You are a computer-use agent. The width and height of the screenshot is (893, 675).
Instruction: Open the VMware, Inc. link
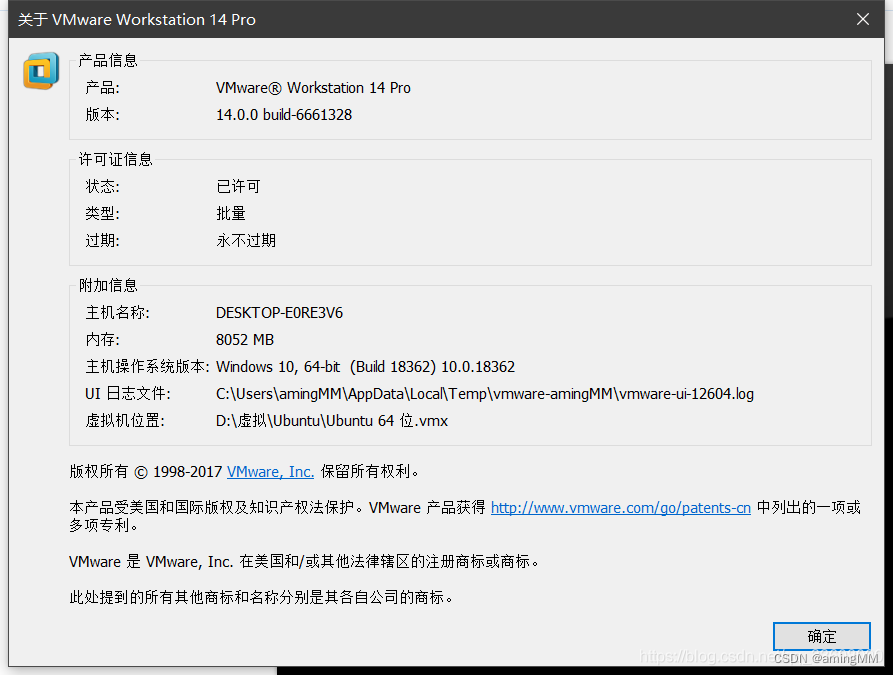click(x=271, y=472)
